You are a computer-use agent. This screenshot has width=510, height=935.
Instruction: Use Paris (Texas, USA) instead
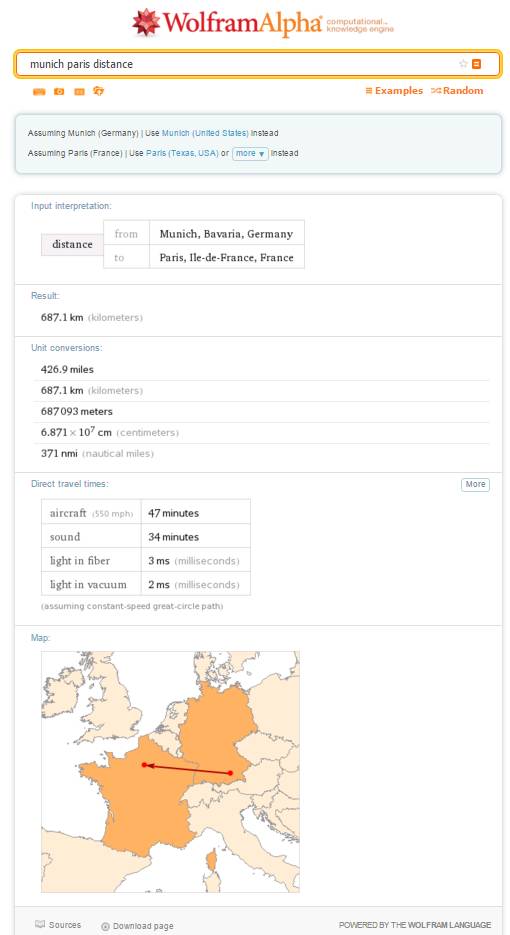182,153
